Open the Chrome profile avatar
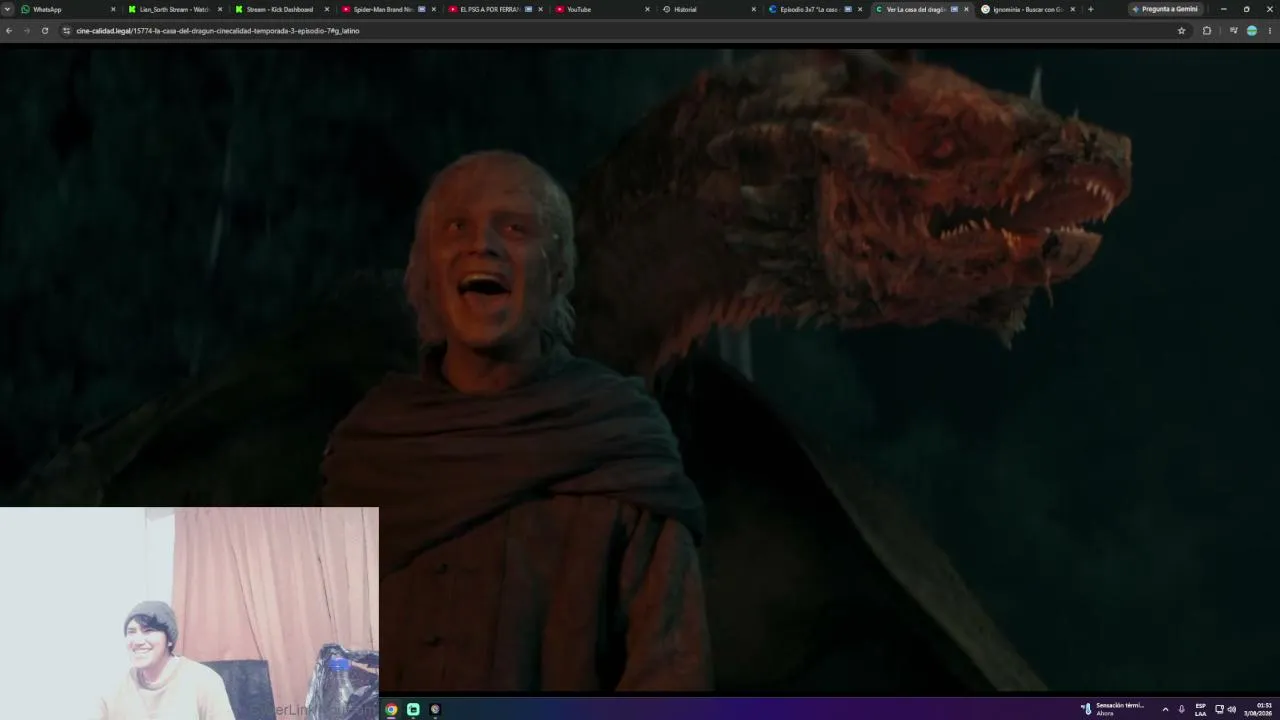1280x720 pixels. [1252, 31]
